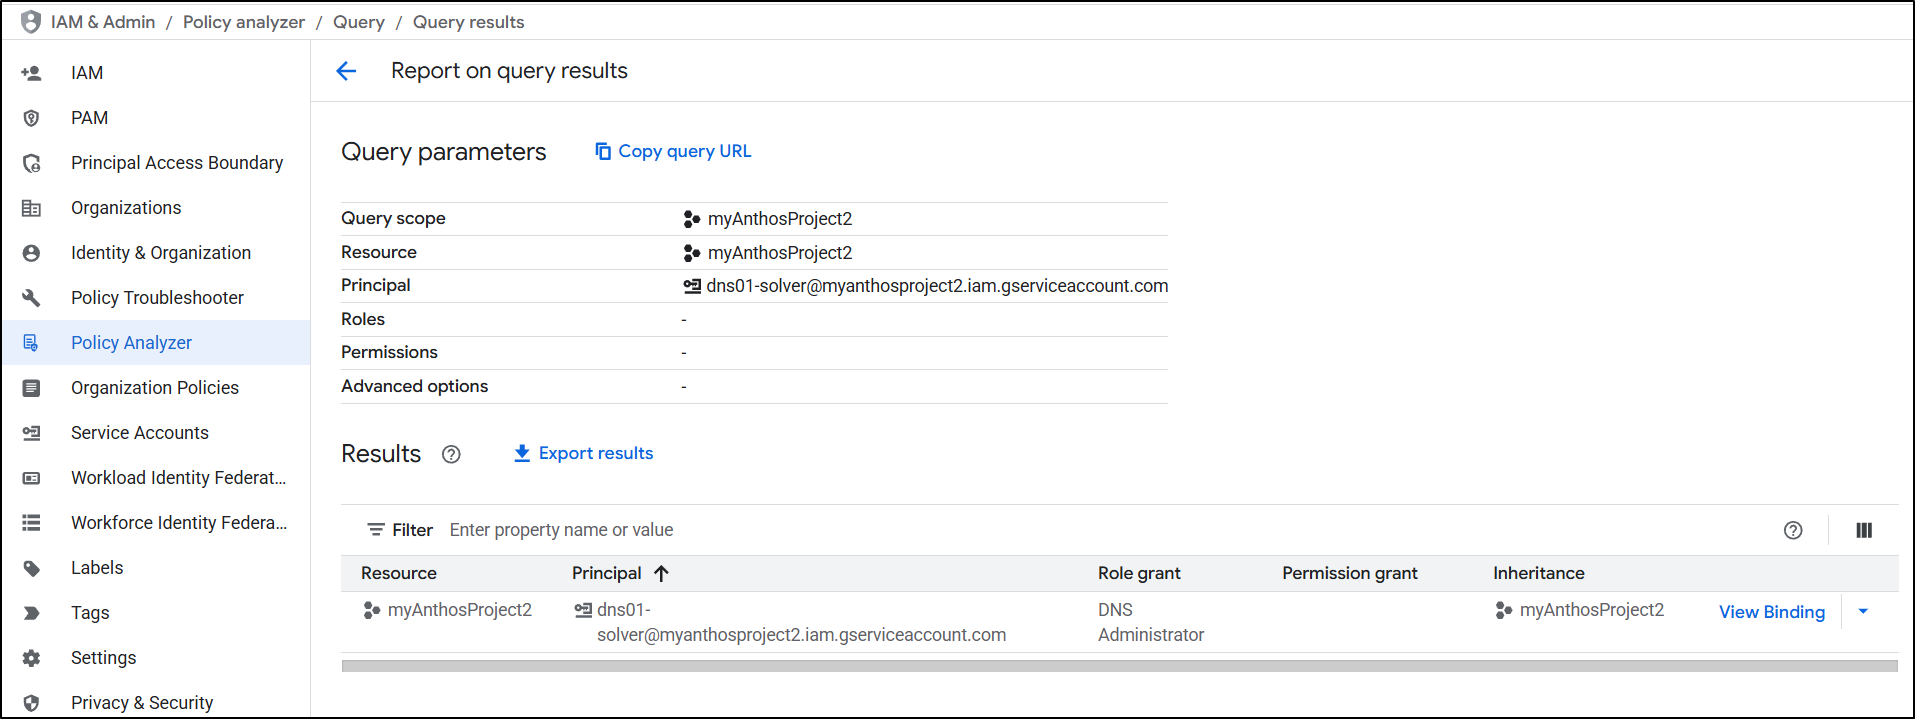Click the Export results button

tap(583, 453)
